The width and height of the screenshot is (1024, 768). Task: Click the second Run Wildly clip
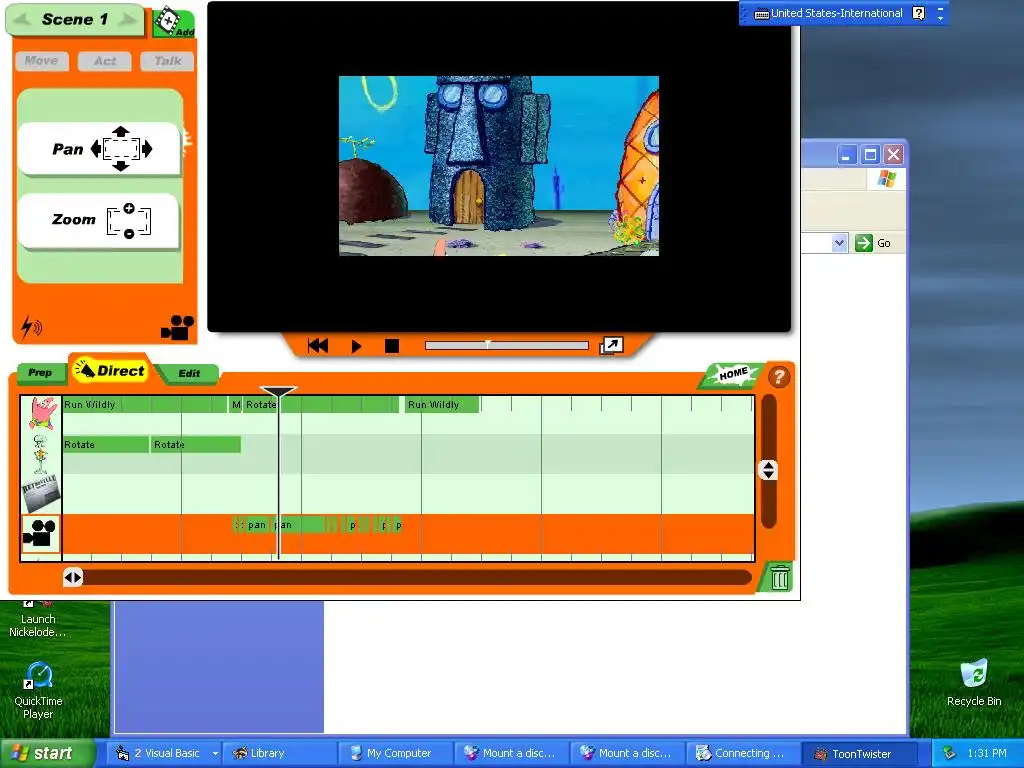click(x=442, y=405)
